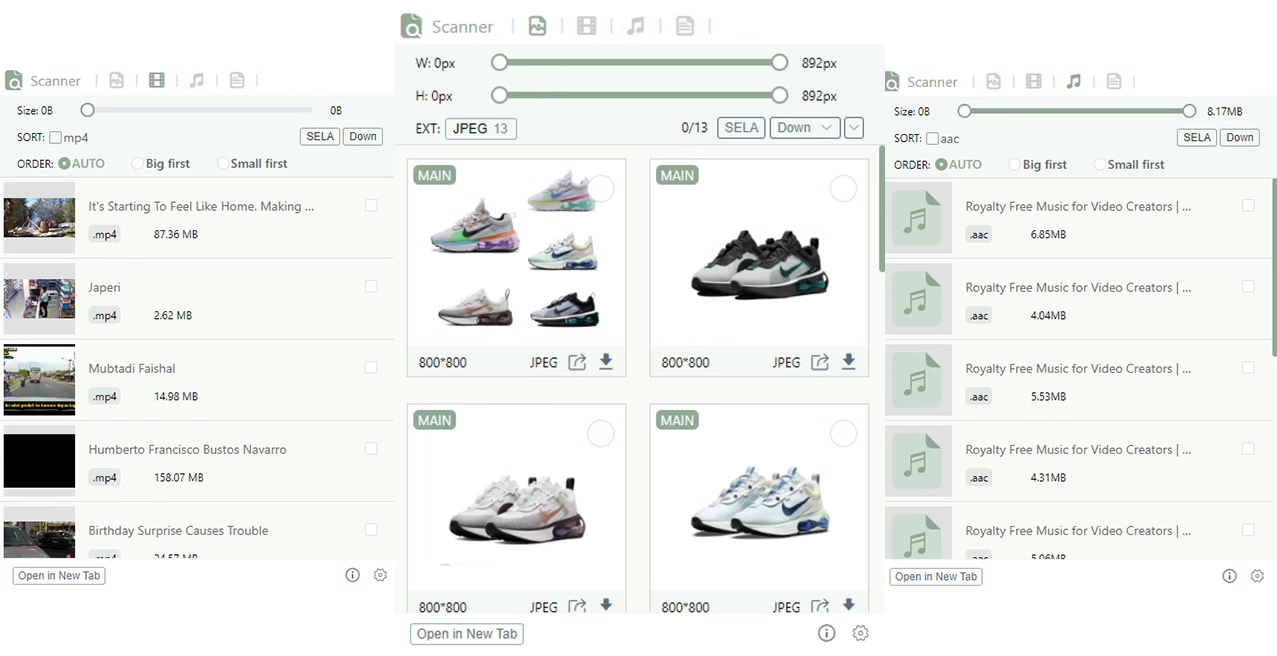Open the white and blue sneaker image externally
Viewport: 1277px width, 656px height.
click(x=820, y=605)
